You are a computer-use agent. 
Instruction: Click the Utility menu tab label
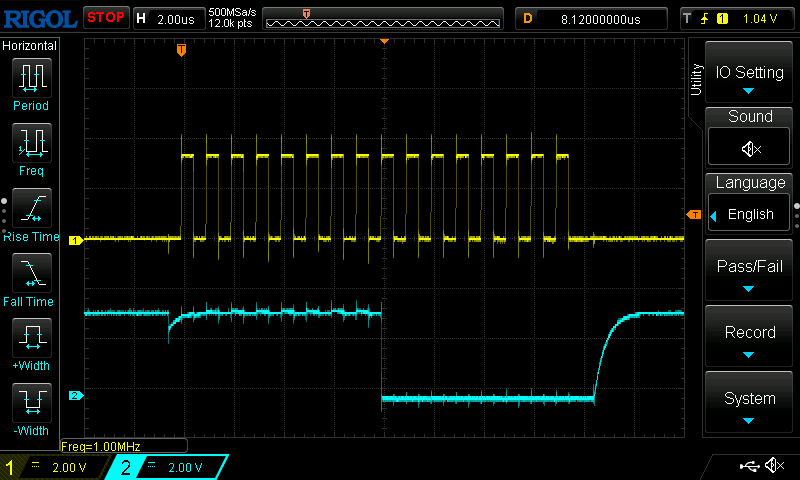point(696,80)
